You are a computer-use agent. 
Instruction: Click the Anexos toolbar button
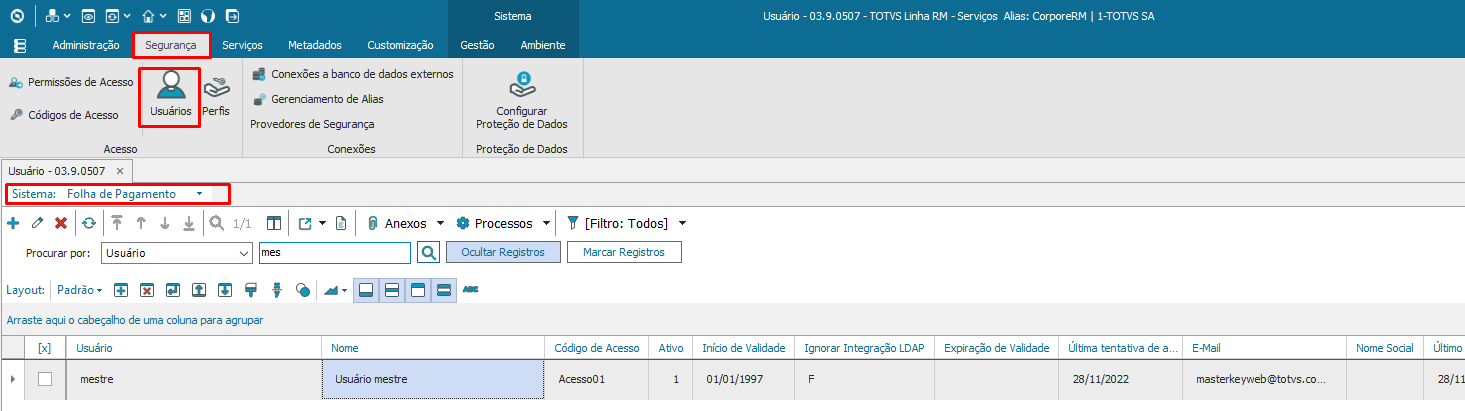click(x=397, y=223)
